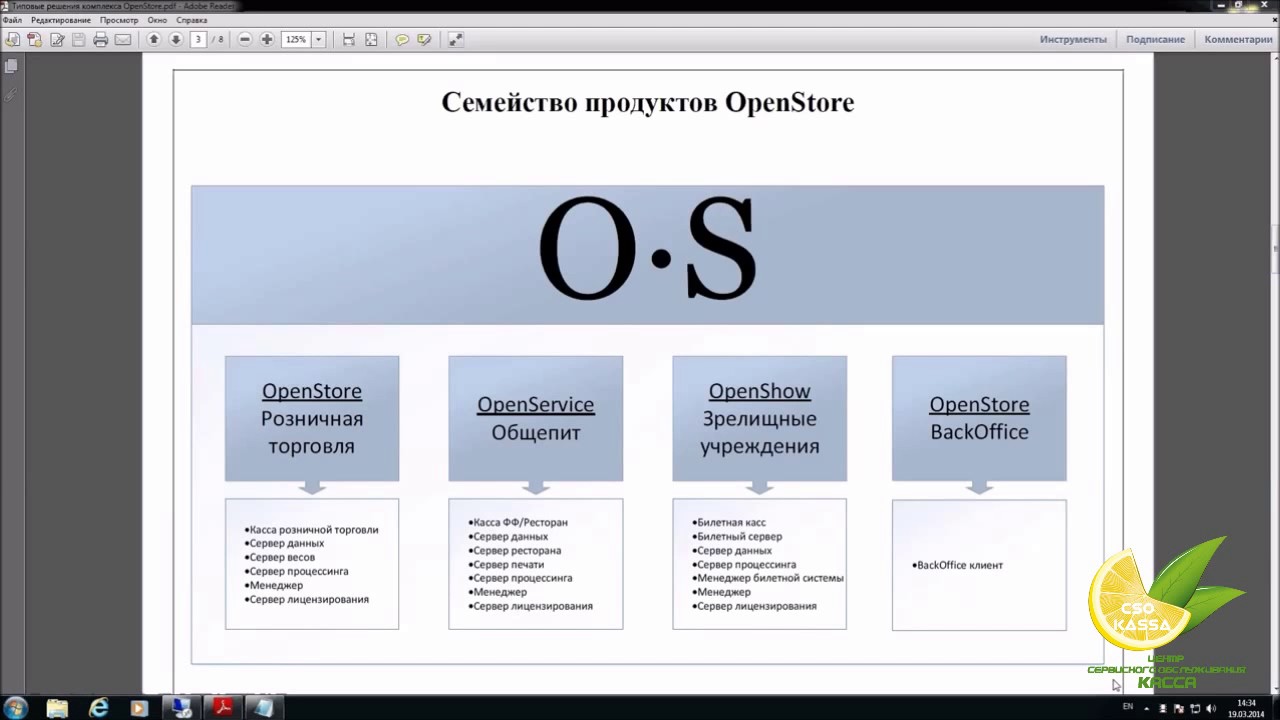1280x720 pixels.
Task: Open the Комментарии pane
Action: click(1238, 40)
